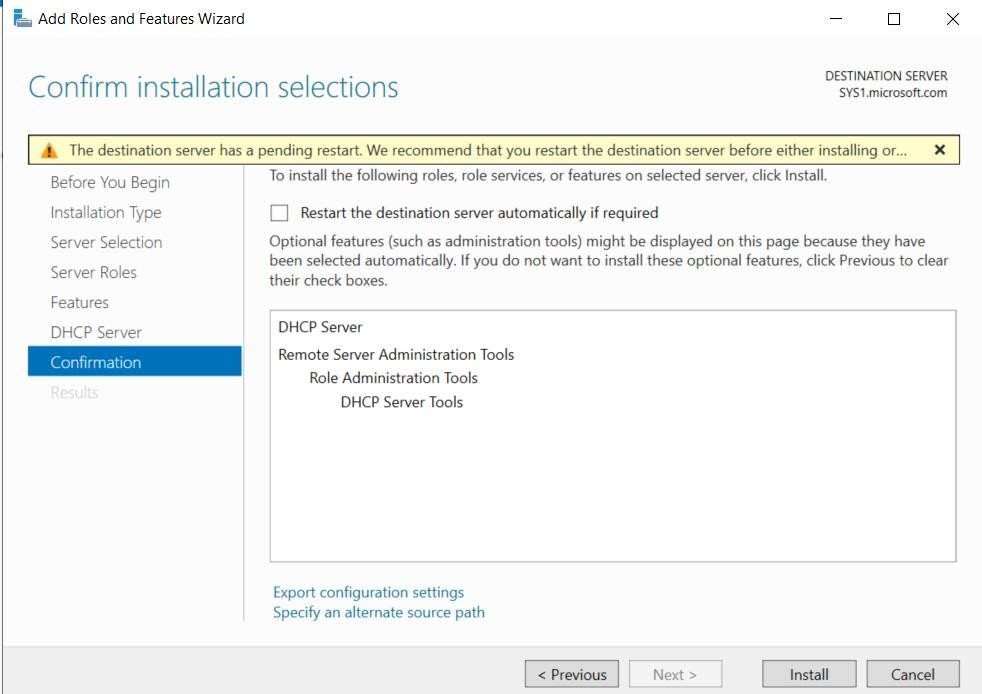Cancel the wizard
Viewport: 982px width, 694px height.
click(x=913, y=674)
